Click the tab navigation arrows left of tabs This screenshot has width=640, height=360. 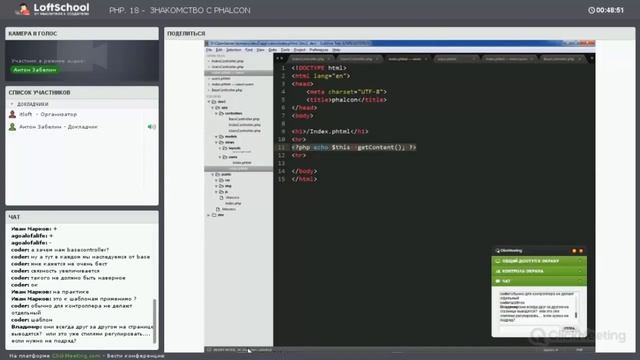(279, 59)
